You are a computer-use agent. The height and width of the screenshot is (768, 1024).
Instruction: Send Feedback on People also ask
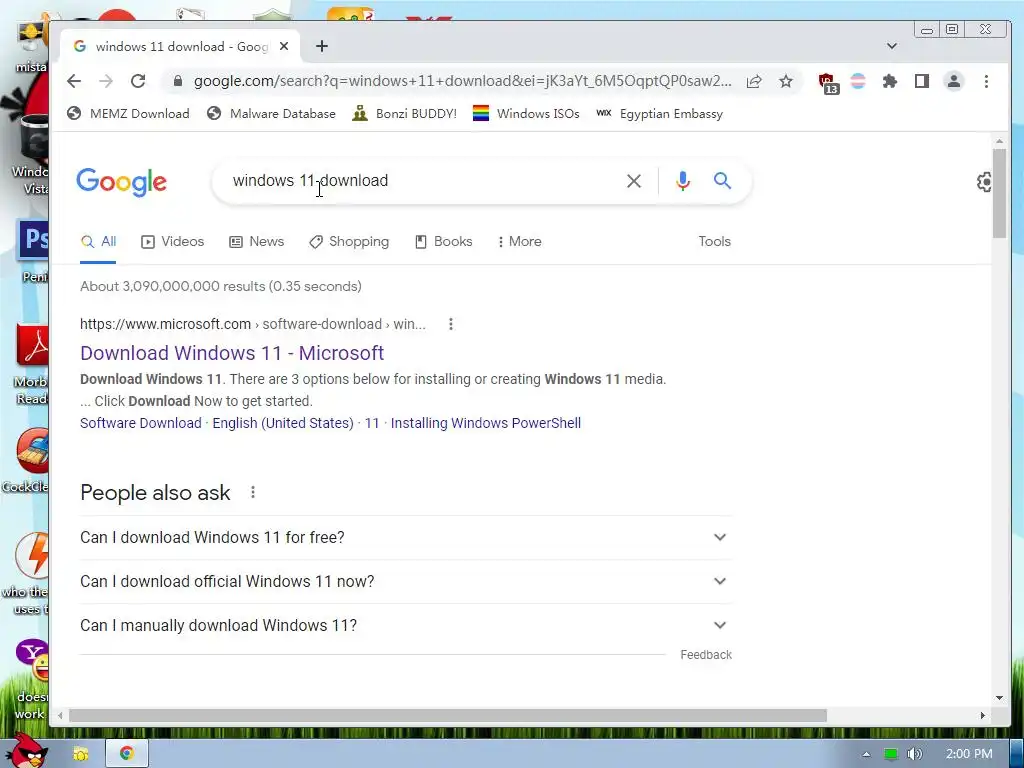(706, 655)
